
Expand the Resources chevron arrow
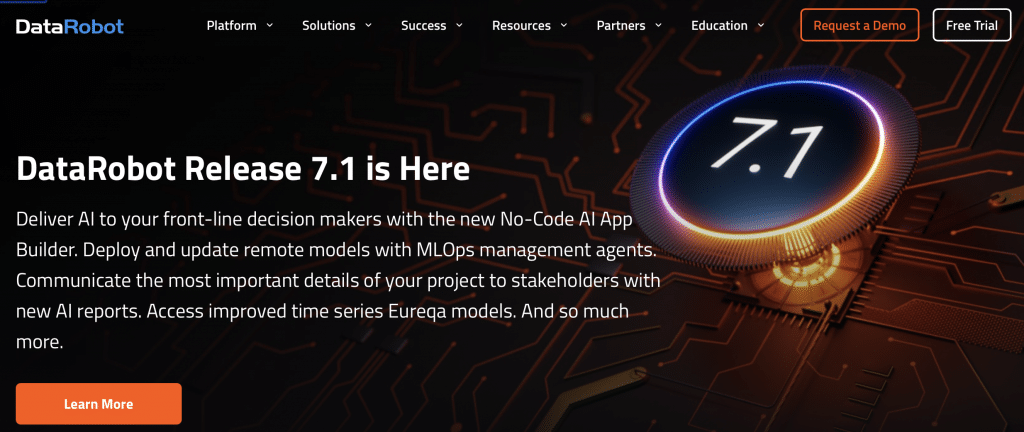click(x=564, y=26)
